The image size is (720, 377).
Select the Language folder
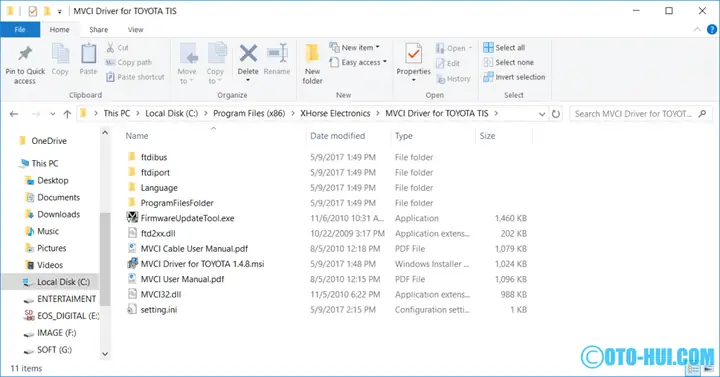[x=159, y=187]
